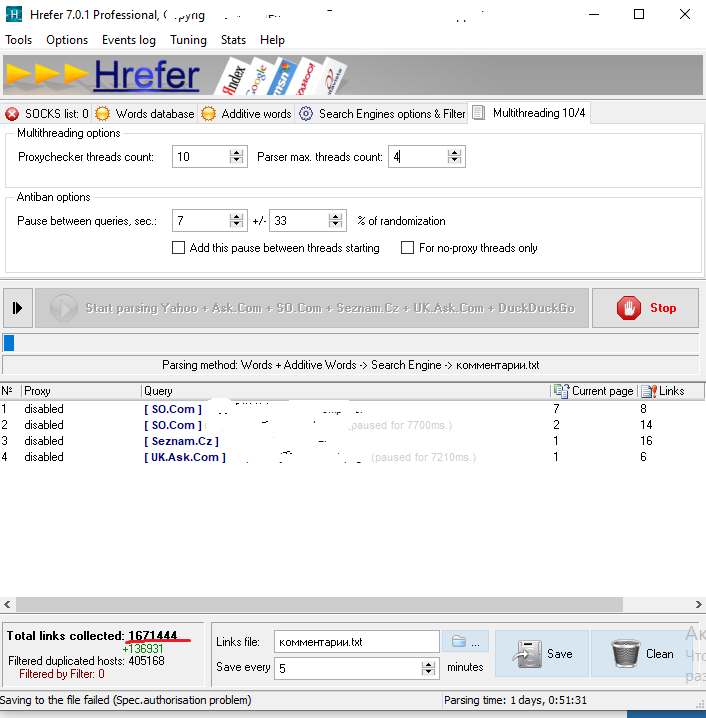
Task: Click the Links column icon
Action: pos(649,391)
